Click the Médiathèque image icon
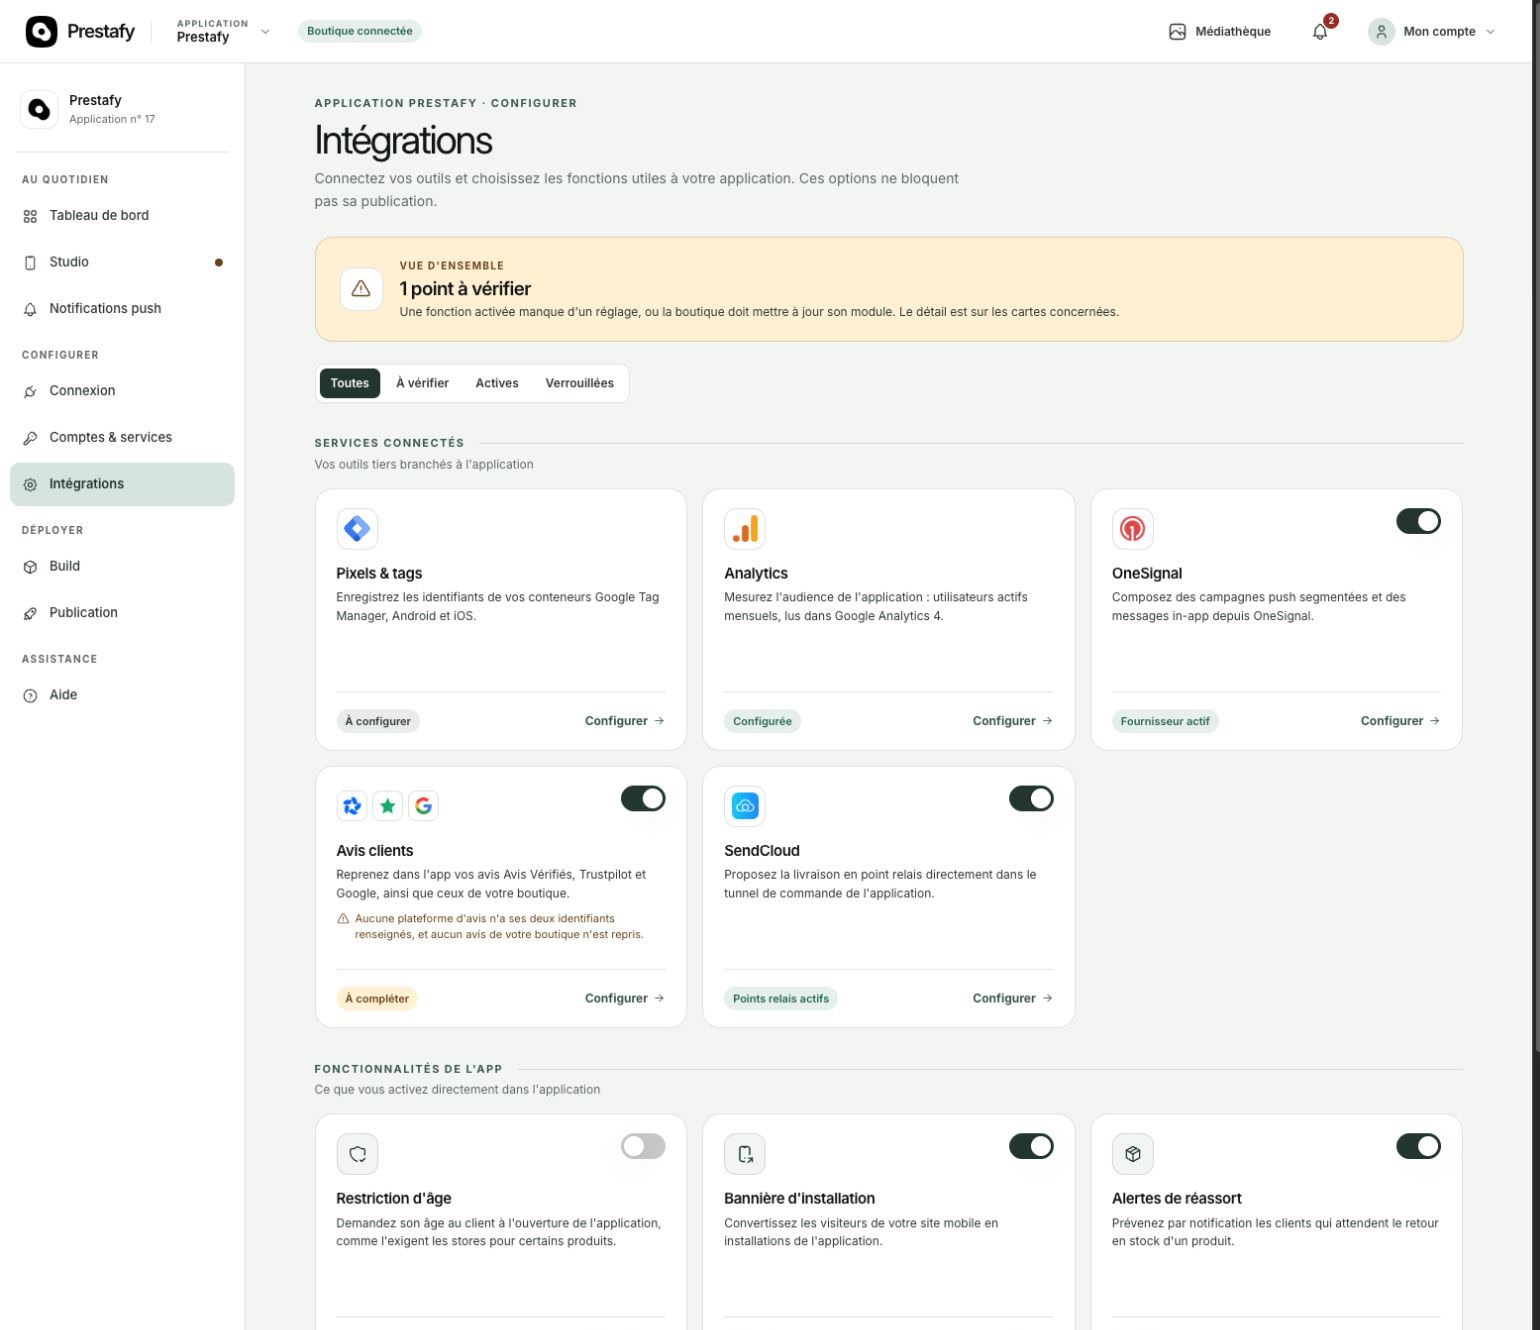The width and height of the screenshot is (1540, 1330). pyautogui.click(x=1177, y=31)
